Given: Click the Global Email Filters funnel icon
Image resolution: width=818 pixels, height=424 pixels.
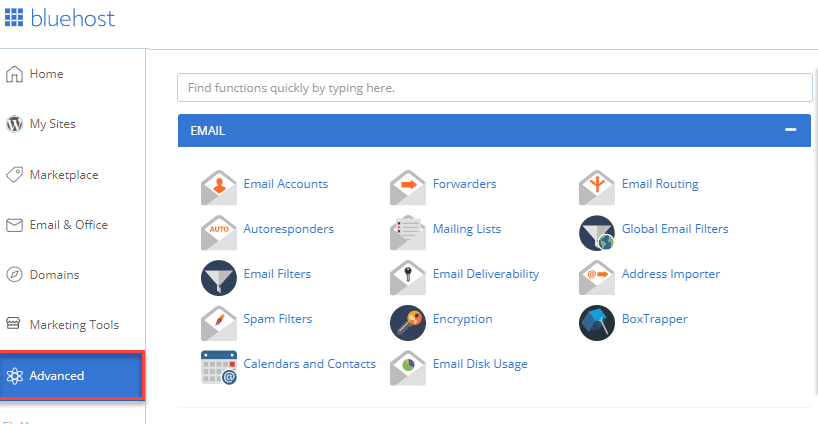Looking at the screenshot, I should click(x=597, y=233).
